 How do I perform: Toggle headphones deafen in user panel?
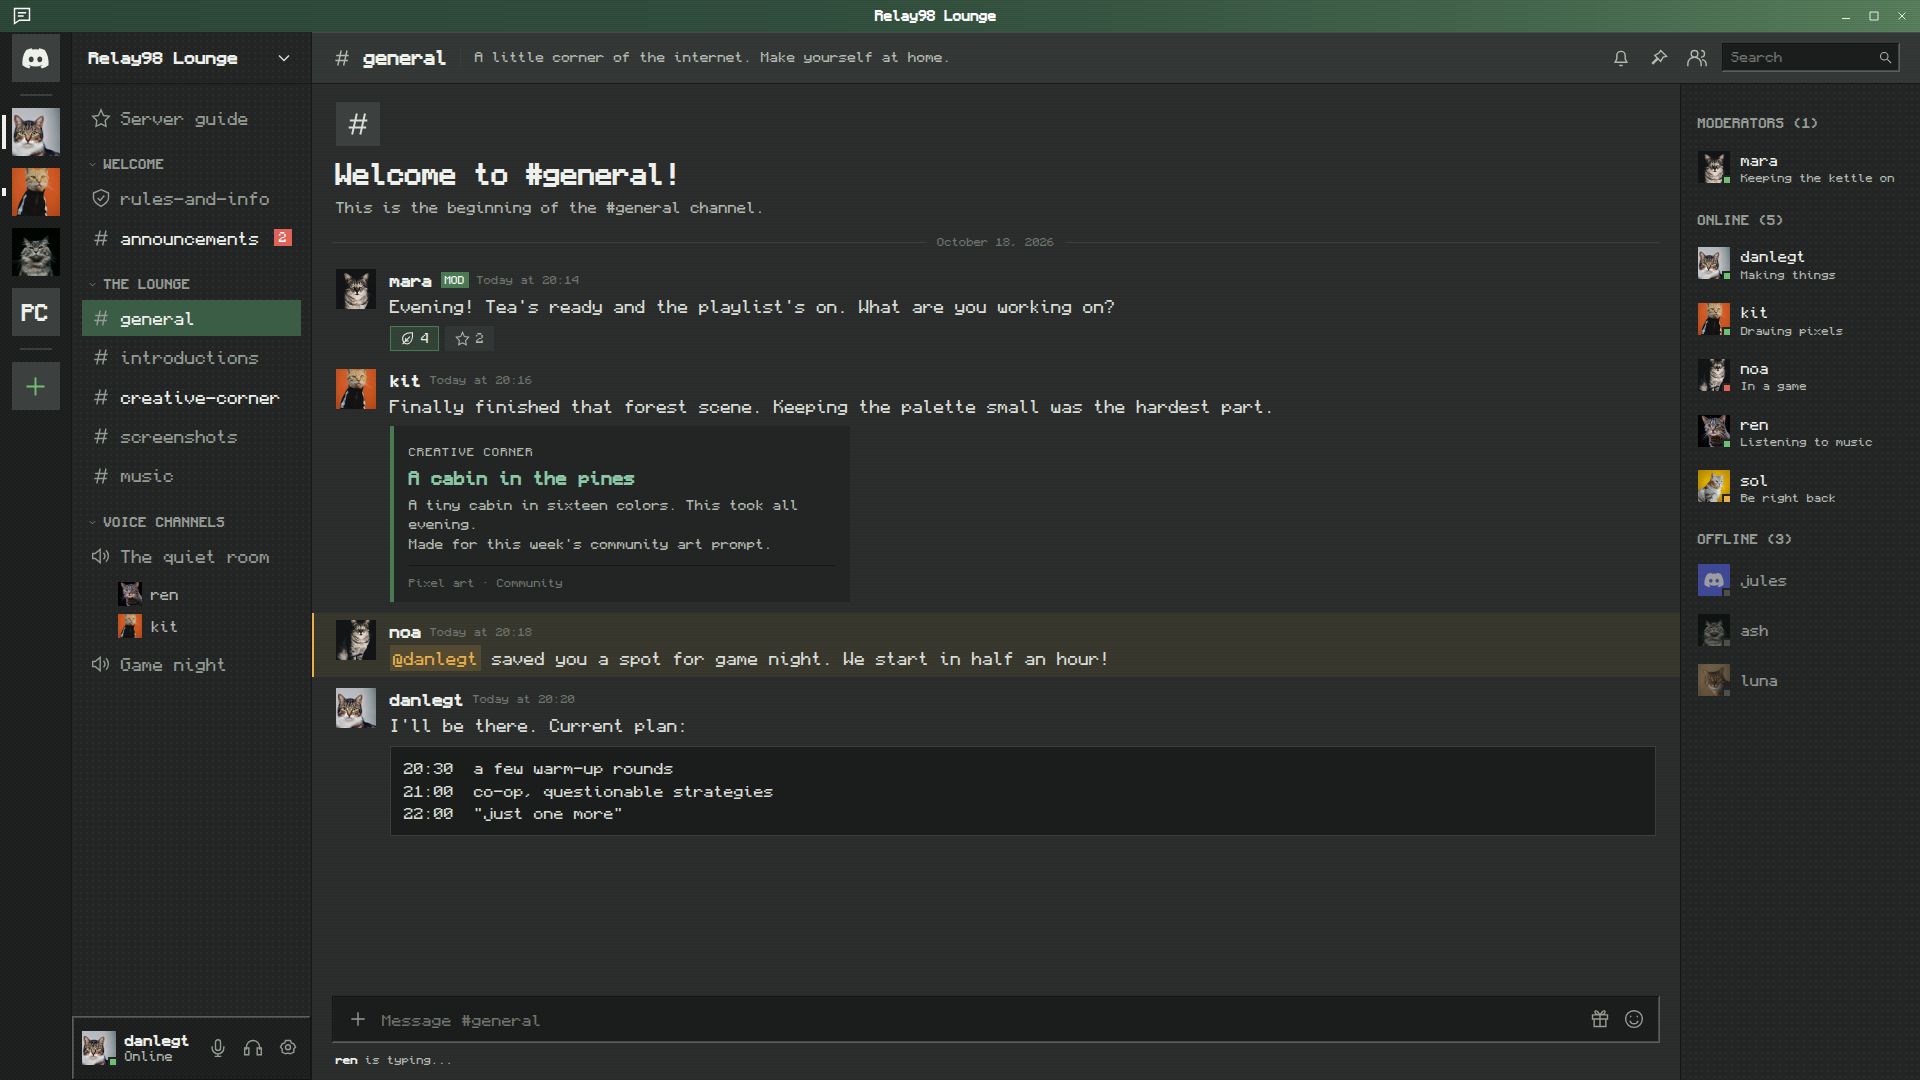click(x=253, y=1048)
